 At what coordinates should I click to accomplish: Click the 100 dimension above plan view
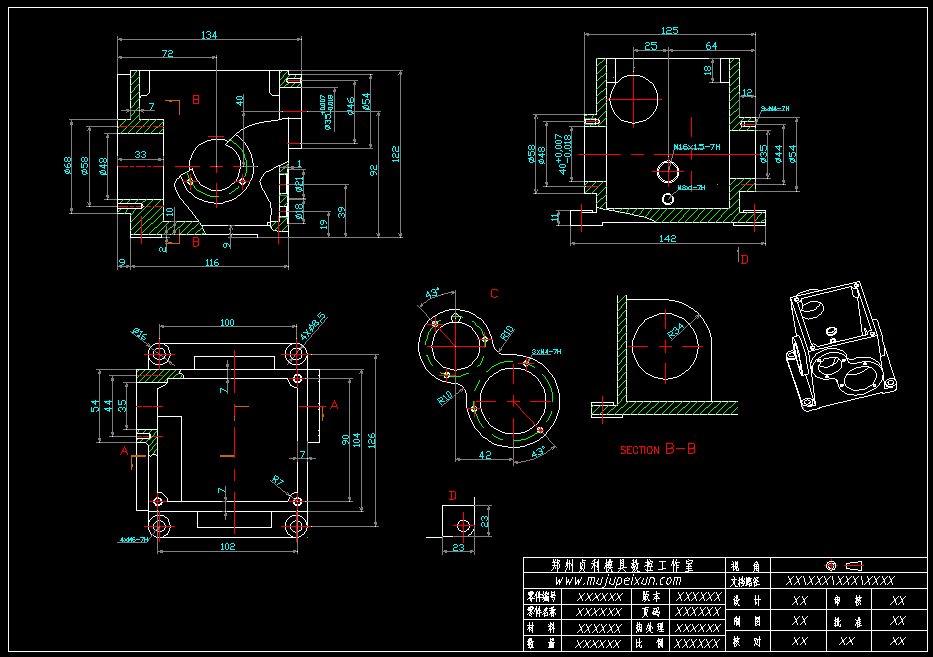coord(227,323)
